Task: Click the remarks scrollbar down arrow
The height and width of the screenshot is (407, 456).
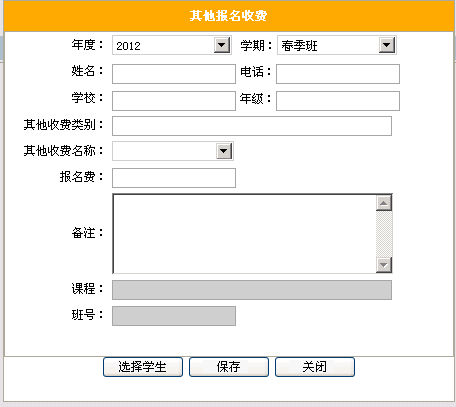Action: (x=384, y=265)
